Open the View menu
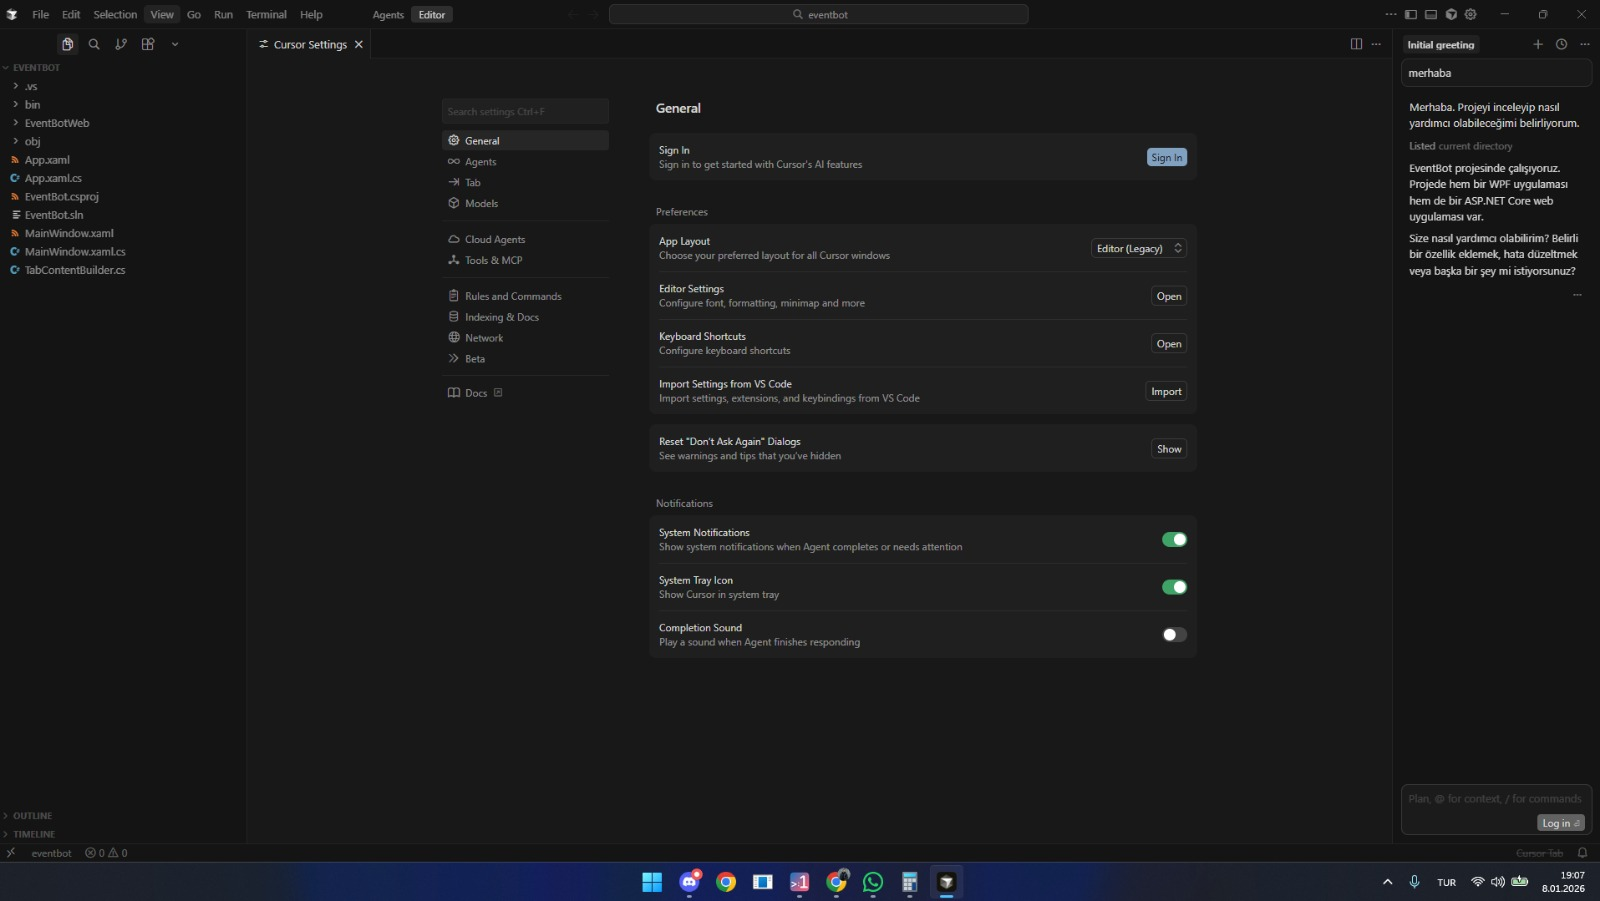The width and height of the screenshot is (1600, 901). coord(162,14)
